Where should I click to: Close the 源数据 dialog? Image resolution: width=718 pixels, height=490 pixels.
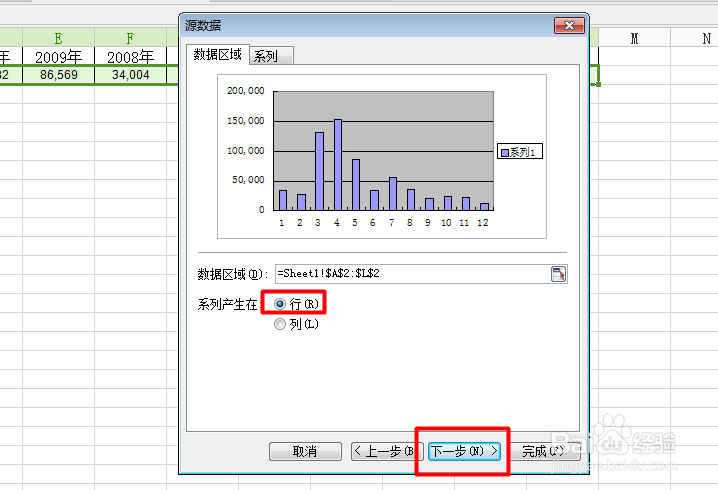(x=569, y=26)
